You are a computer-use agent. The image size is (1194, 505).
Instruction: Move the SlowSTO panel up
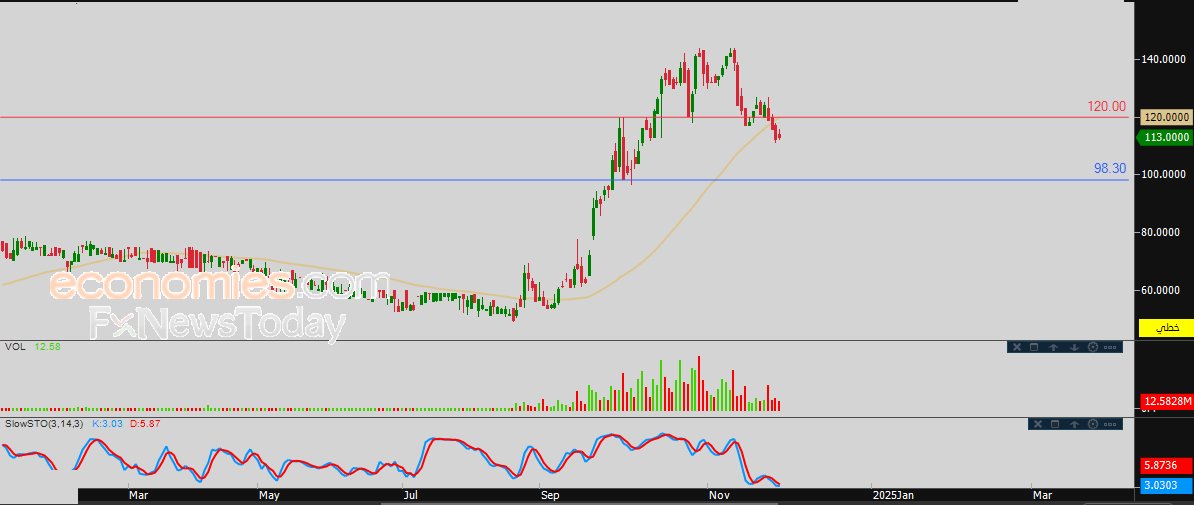(1074, 424)
